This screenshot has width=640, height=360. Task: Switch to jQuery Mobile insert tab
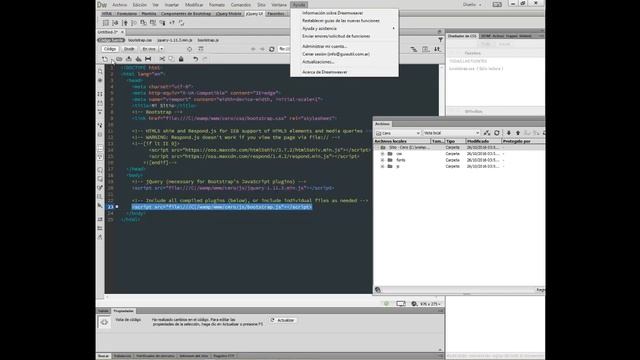(229, 14)
